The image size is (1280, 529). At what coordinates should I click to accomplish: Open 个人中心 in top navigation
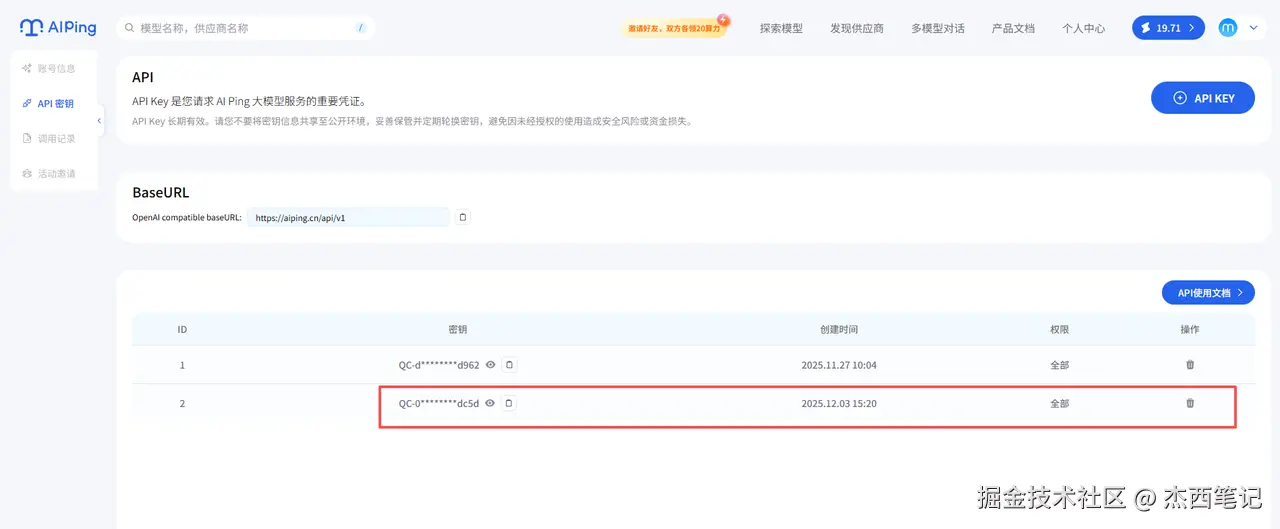click(x=1083, y=28)
